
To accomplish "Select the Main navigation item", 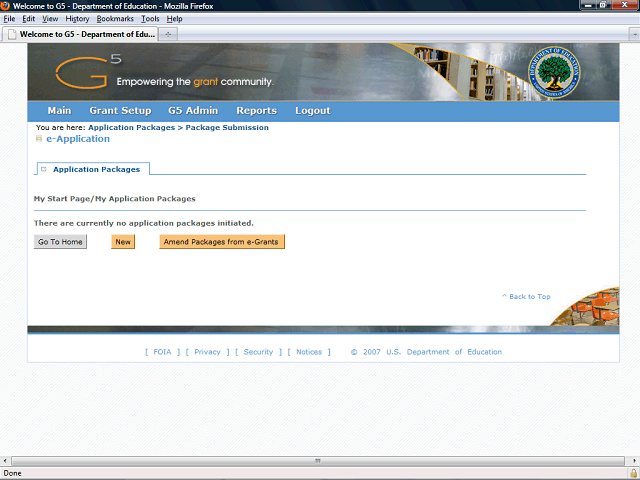I will 59,111.
